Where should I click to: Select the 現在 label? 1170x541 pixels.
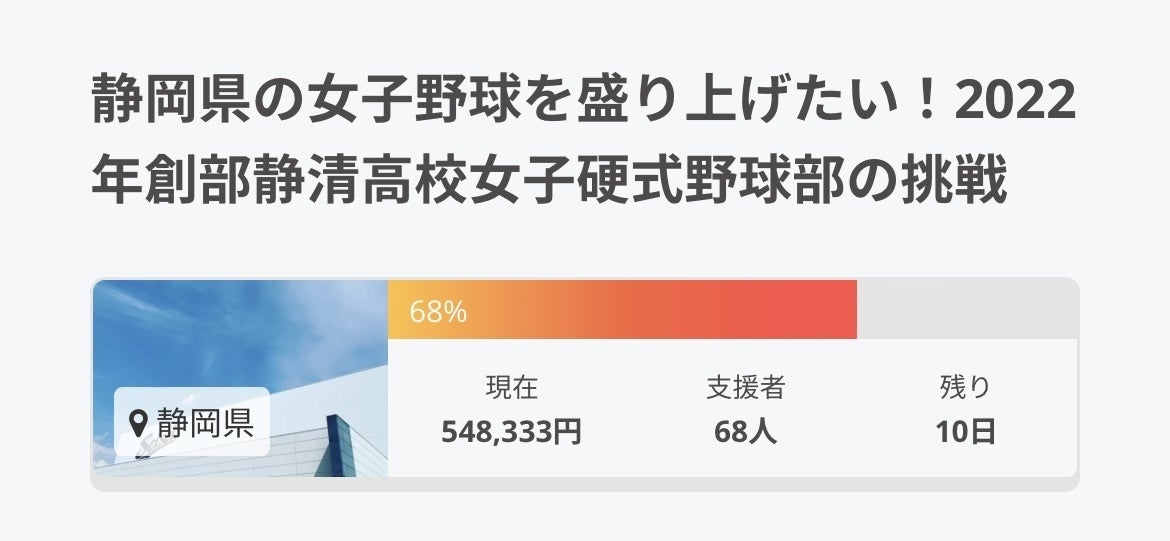511,388
